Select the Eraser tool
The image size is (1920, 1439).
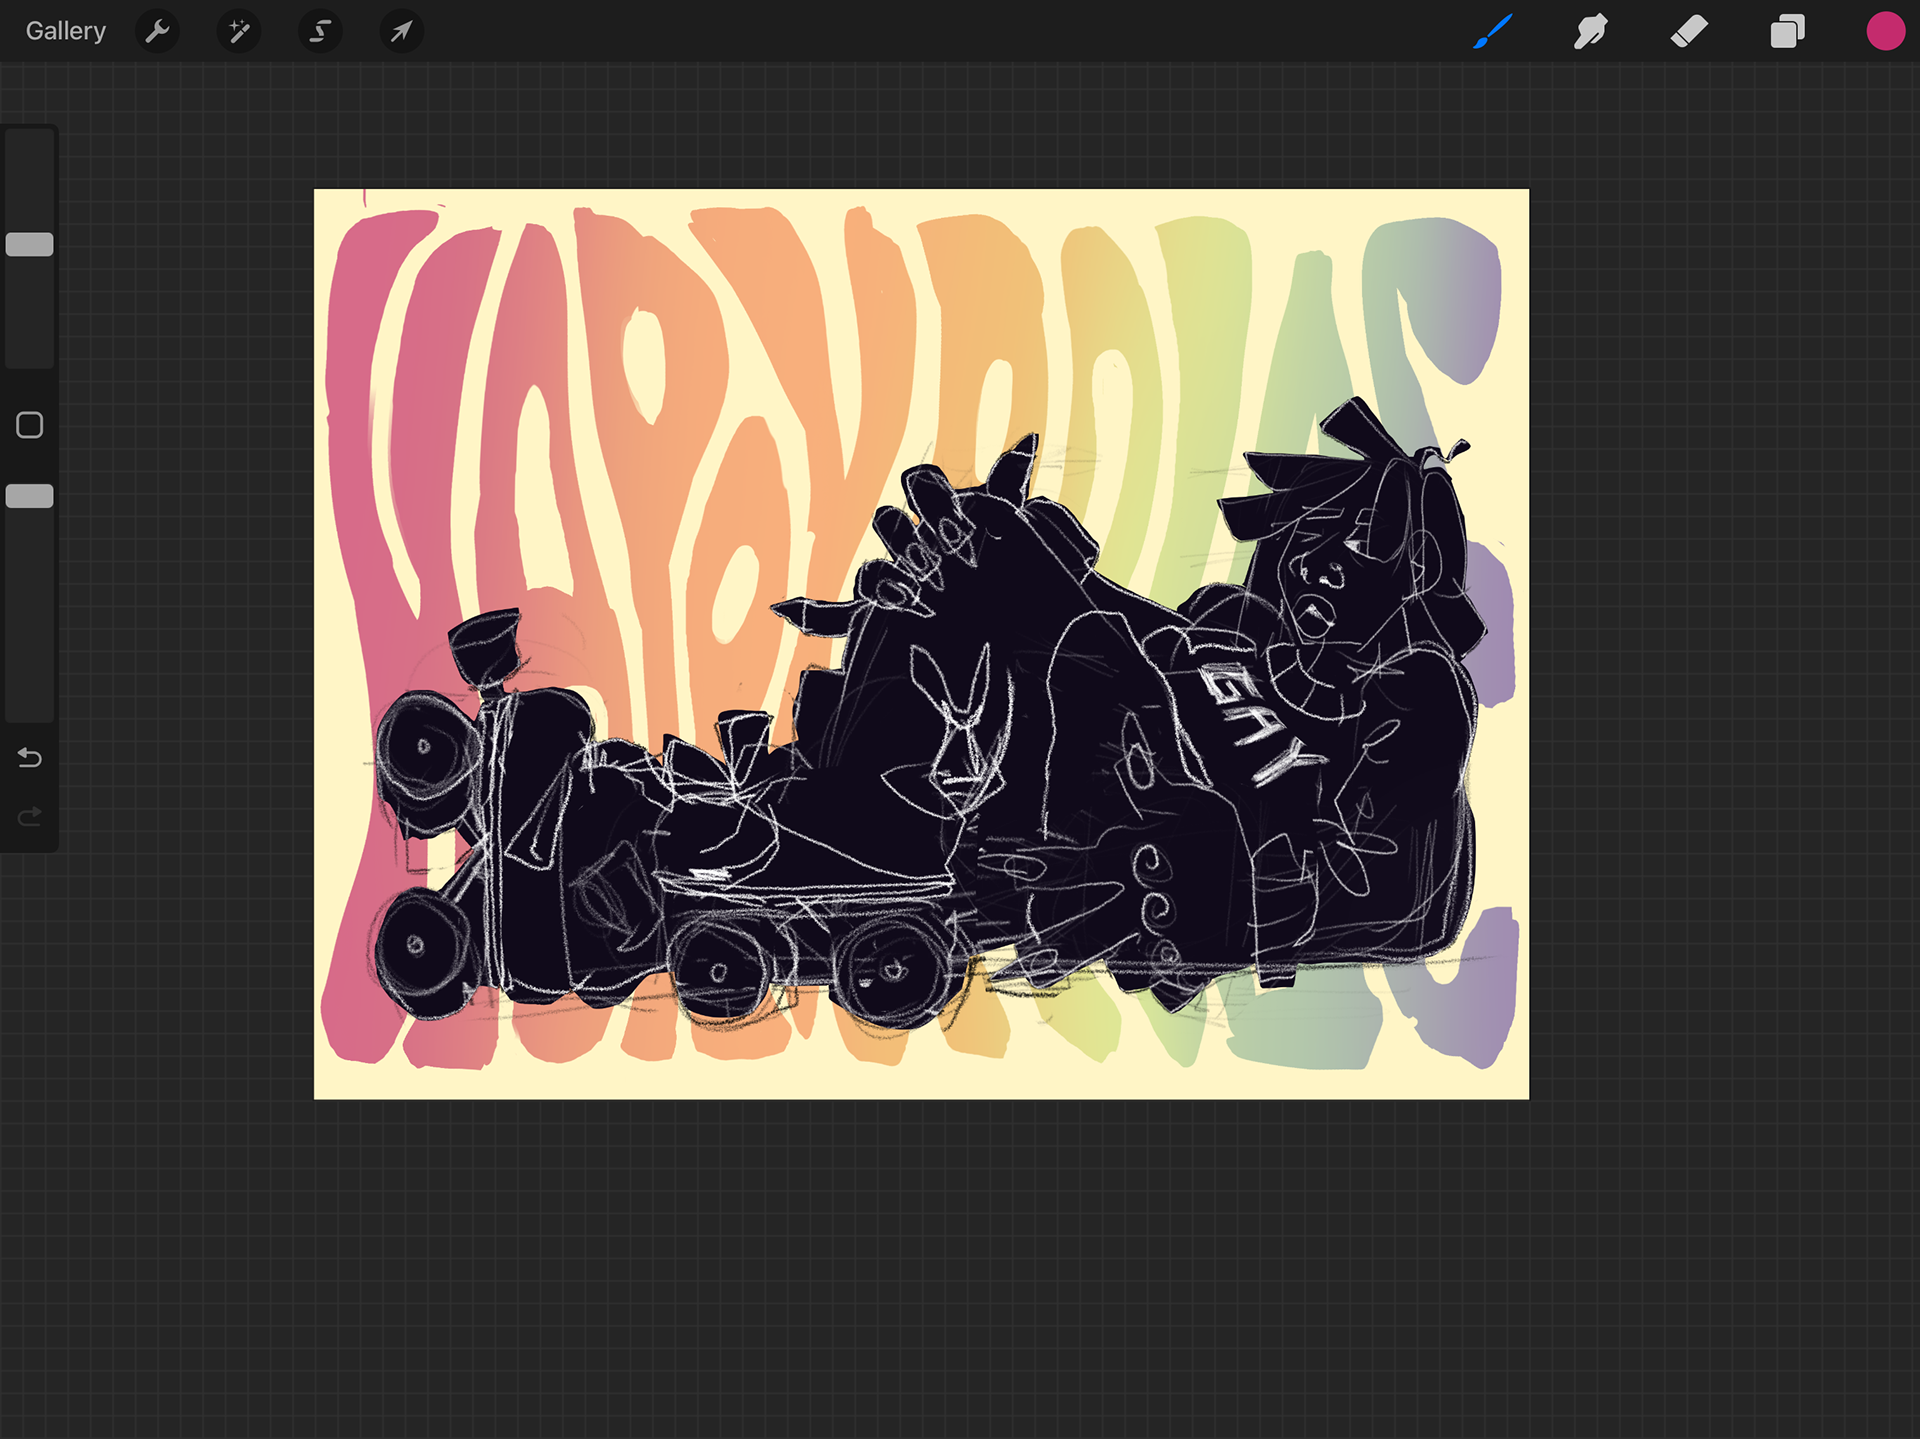(1689, 31)
